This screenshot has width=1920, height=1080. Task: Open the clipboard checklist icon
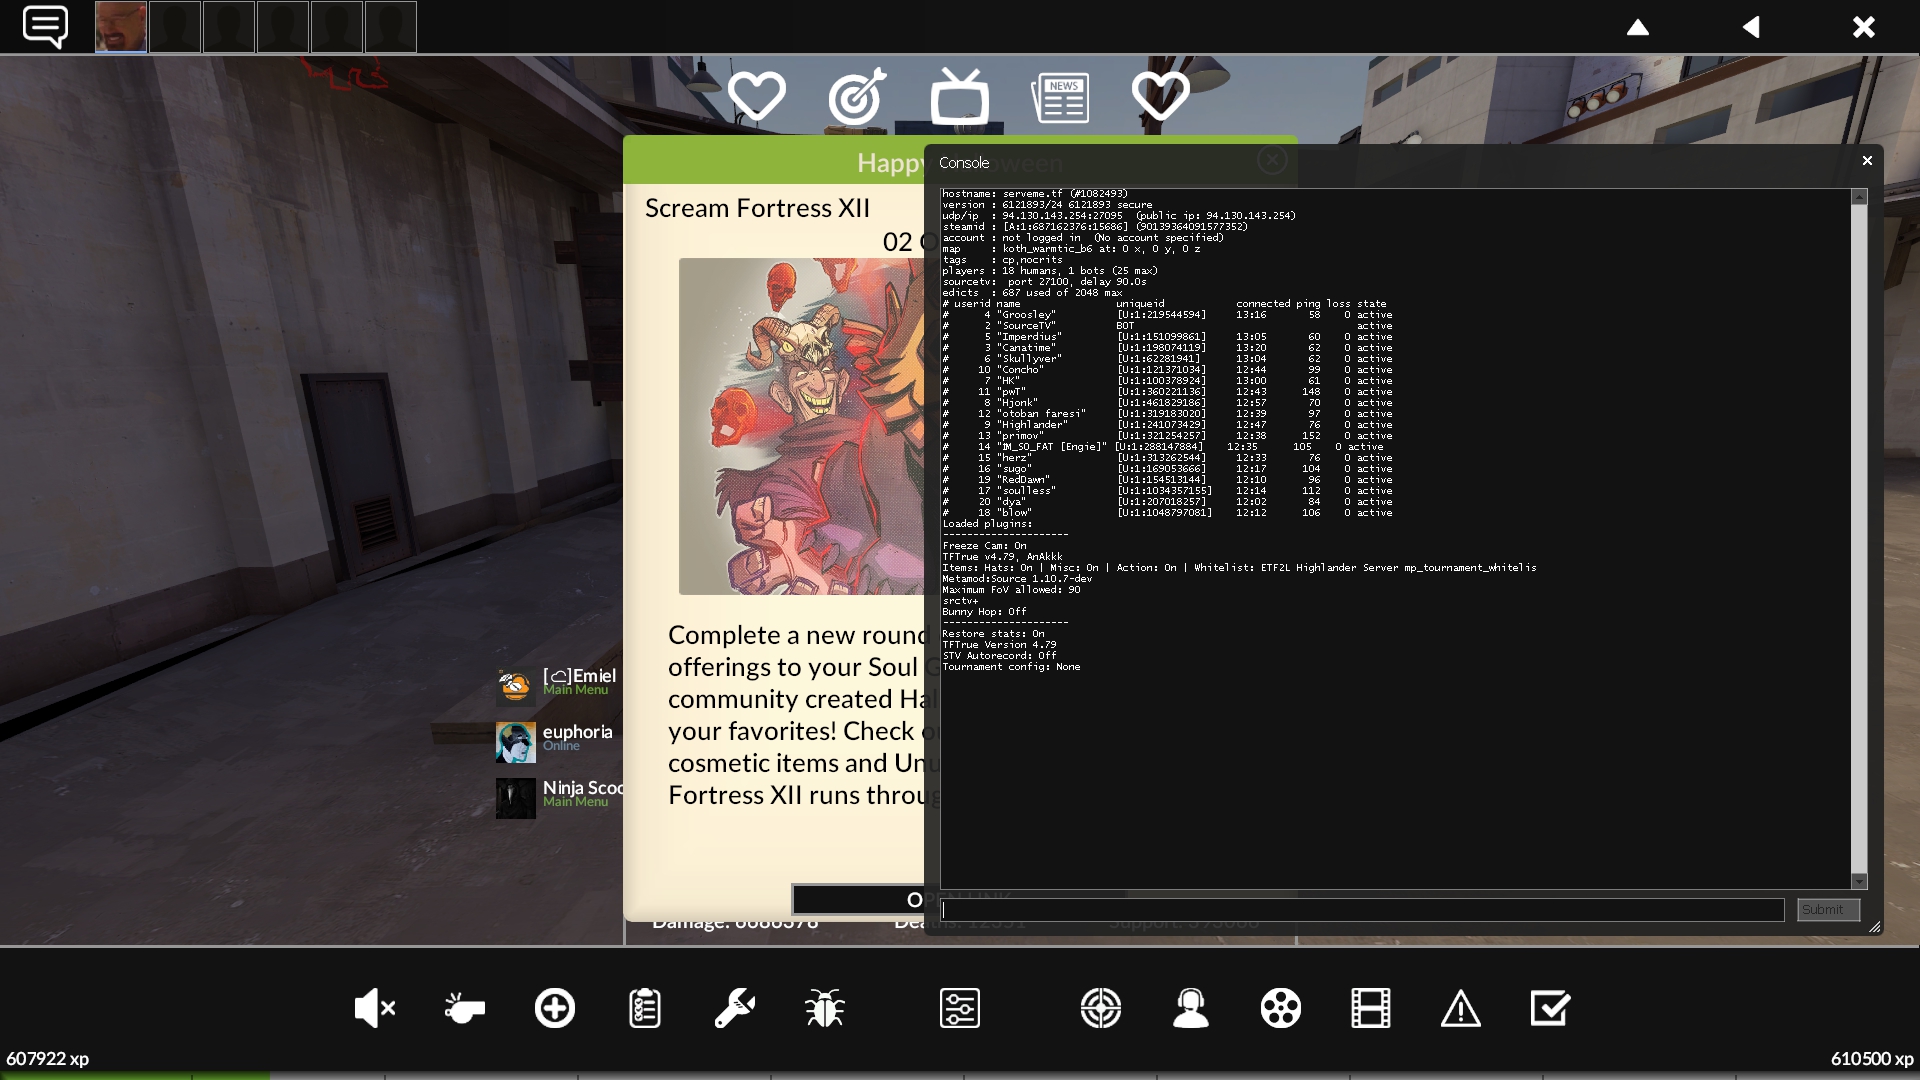click(x=645, y=1008)
